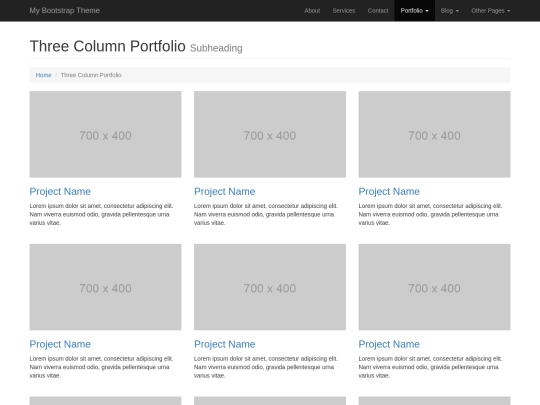
Task: Click Lorem ipsum description under second row middle project
Action: click(266, 367)
